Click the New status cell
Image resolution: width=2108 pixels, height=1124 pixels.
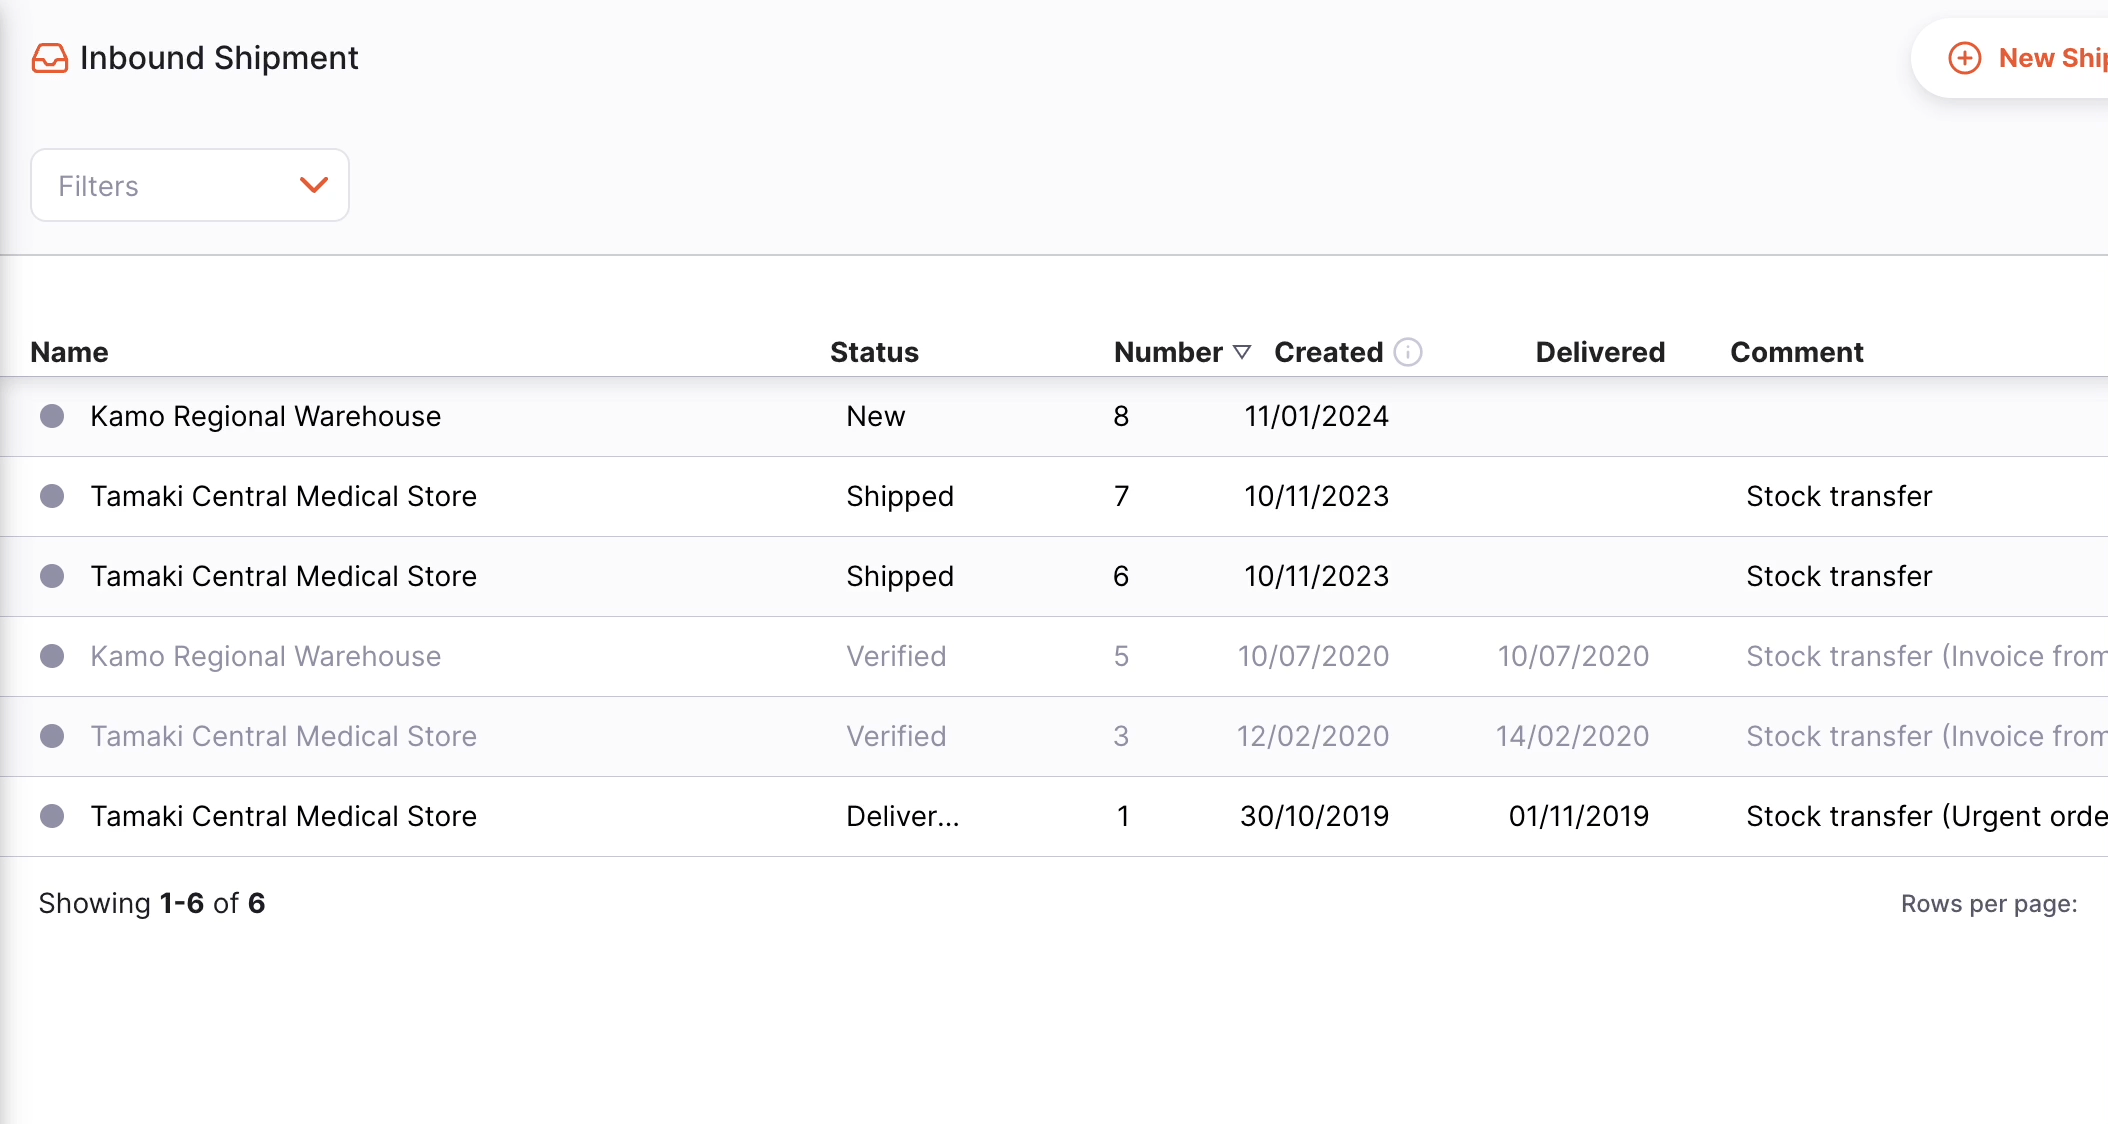click(876, 416)
